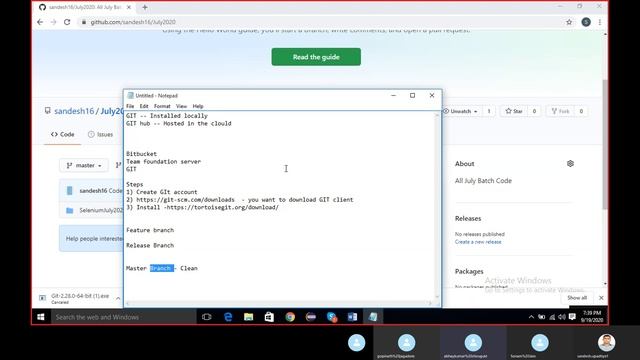The image size is (640, 360).
Task: Open Skype from the taskbar
Action: 331,317
